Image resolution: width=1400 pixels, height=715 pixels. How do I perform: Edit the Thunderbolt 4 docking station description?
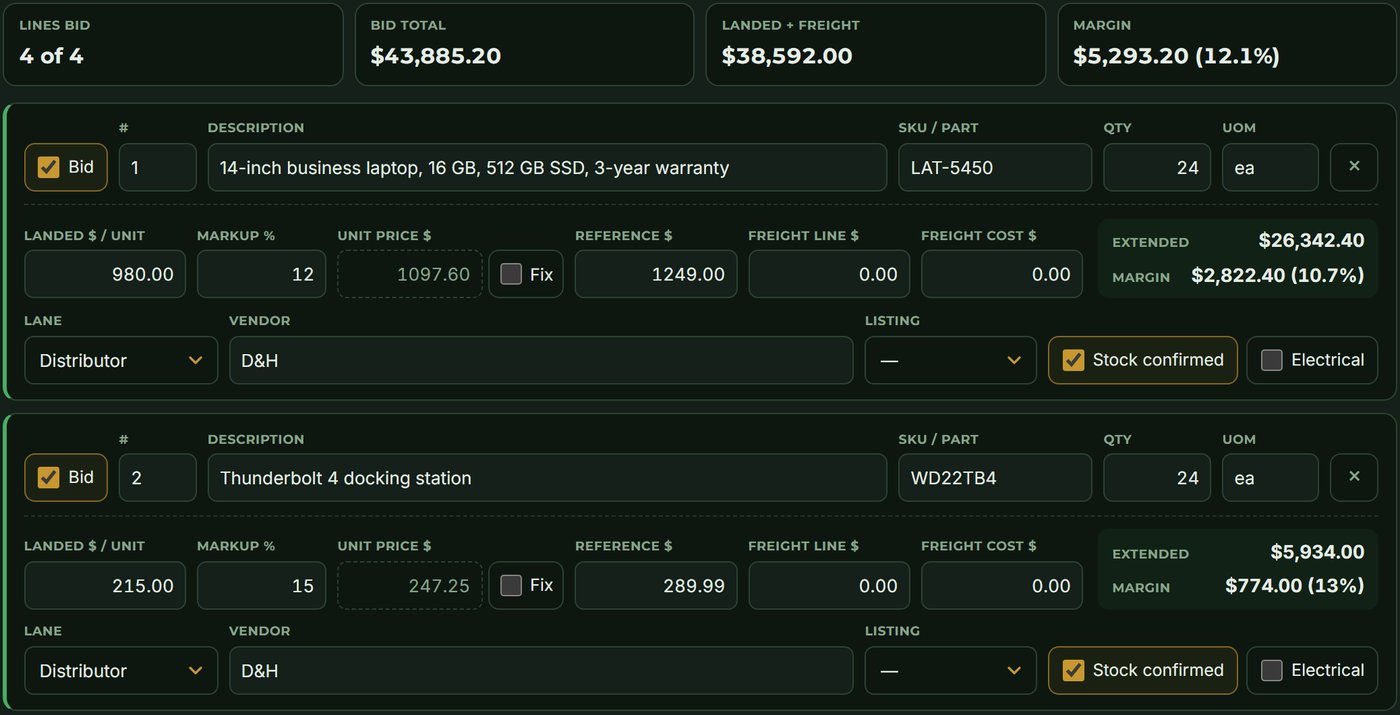point(547,477)
